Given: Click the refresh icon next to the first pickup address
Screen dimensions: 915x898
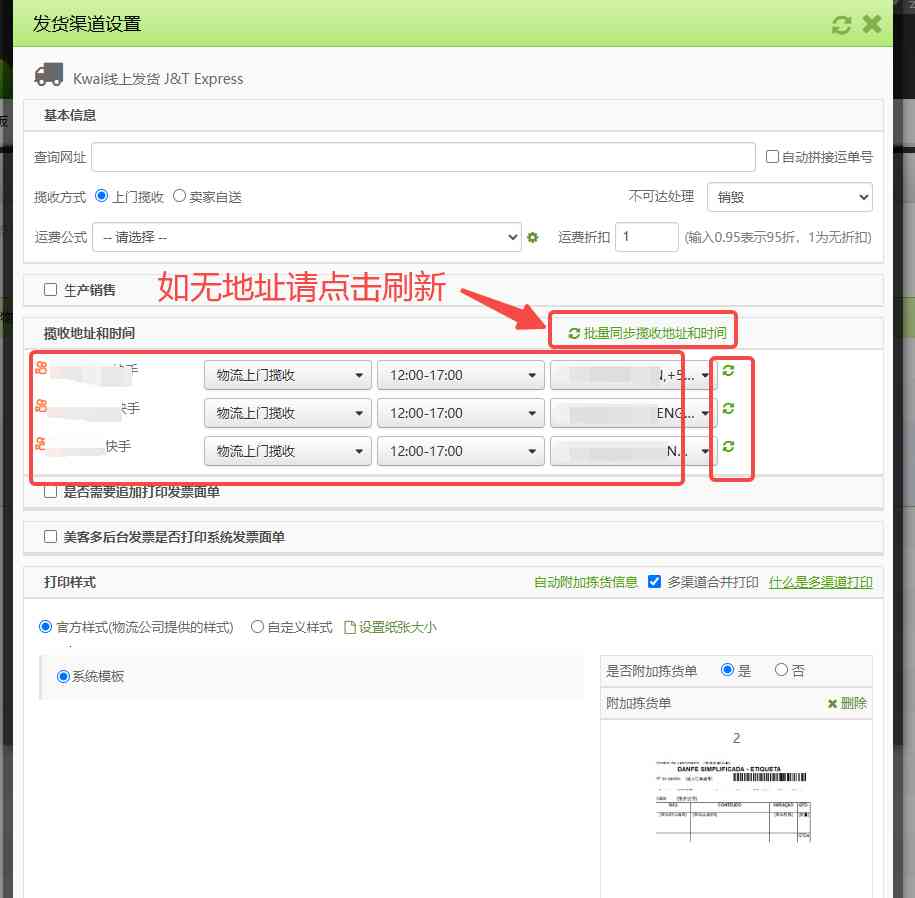Looking at the screenshot, I should pos(730,370).
